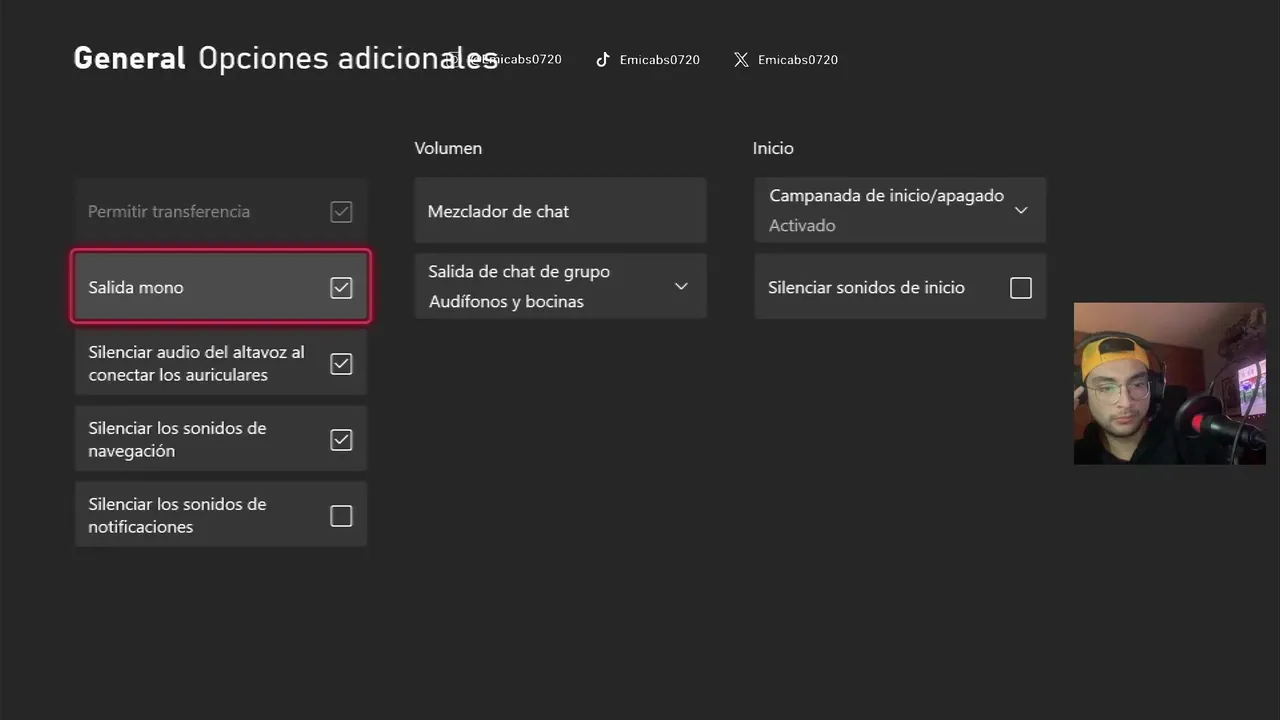
Task: Uncheck silenciar audio del altavoz al conectar auriculares
Action: pyautogui.click(x=341, y=364)
